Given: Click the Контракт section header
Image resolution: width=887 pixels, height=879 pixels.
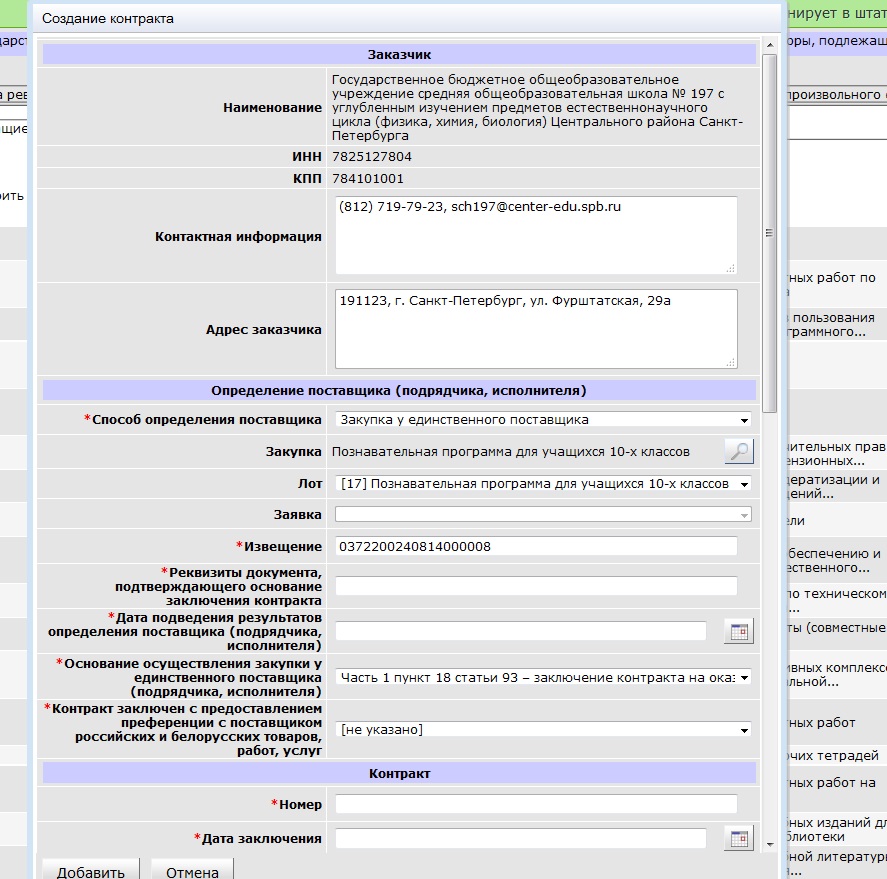Looking at the screenshot, I should 399,773.
